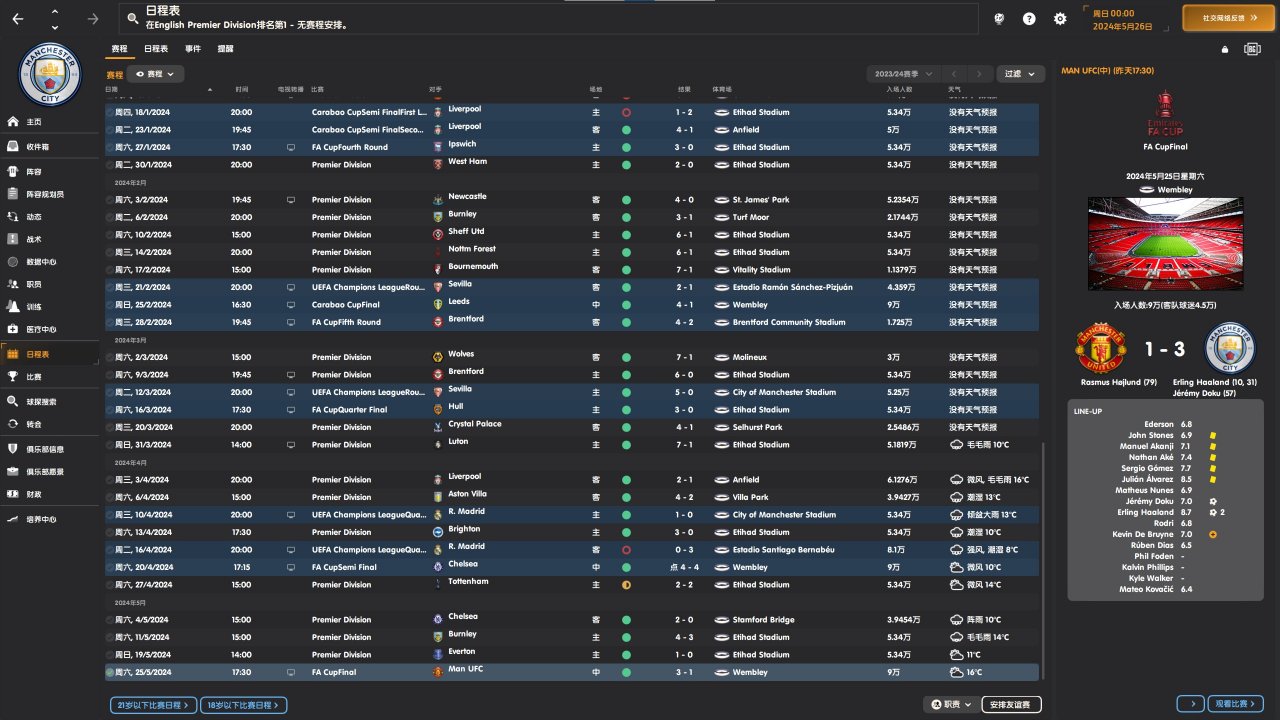Expand 18岁以下比赛日程 fixtures

coord(244,705)
